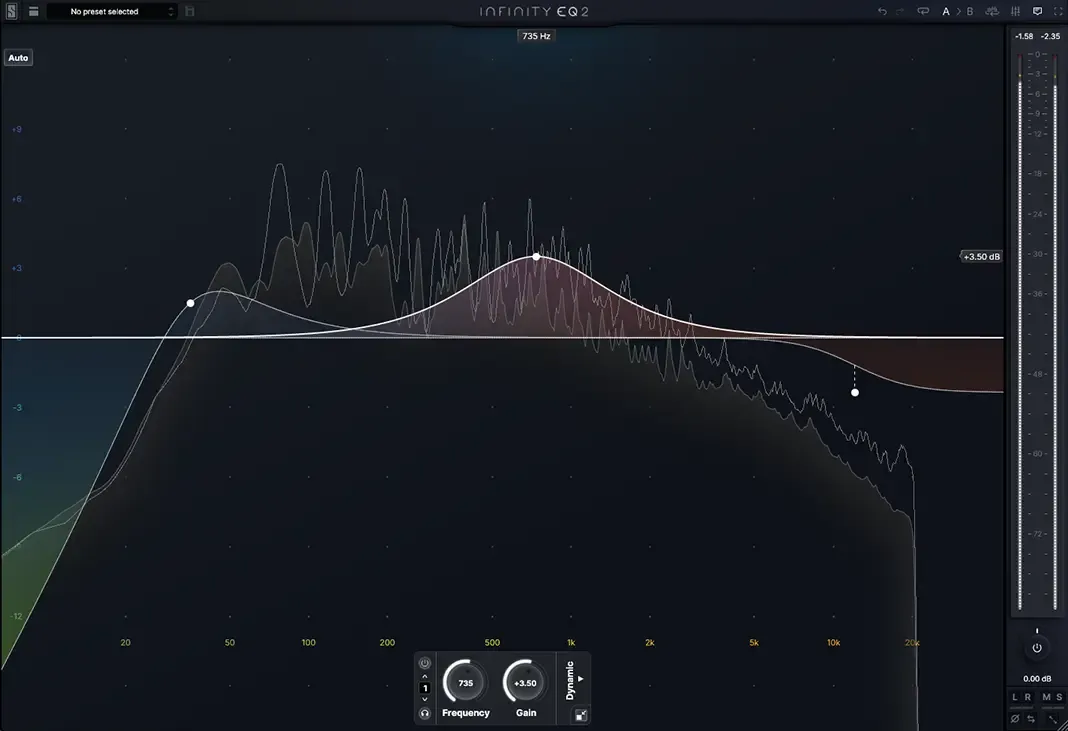
Task: Click the +3.50 dB gain readout label
Action: point(981,257)
